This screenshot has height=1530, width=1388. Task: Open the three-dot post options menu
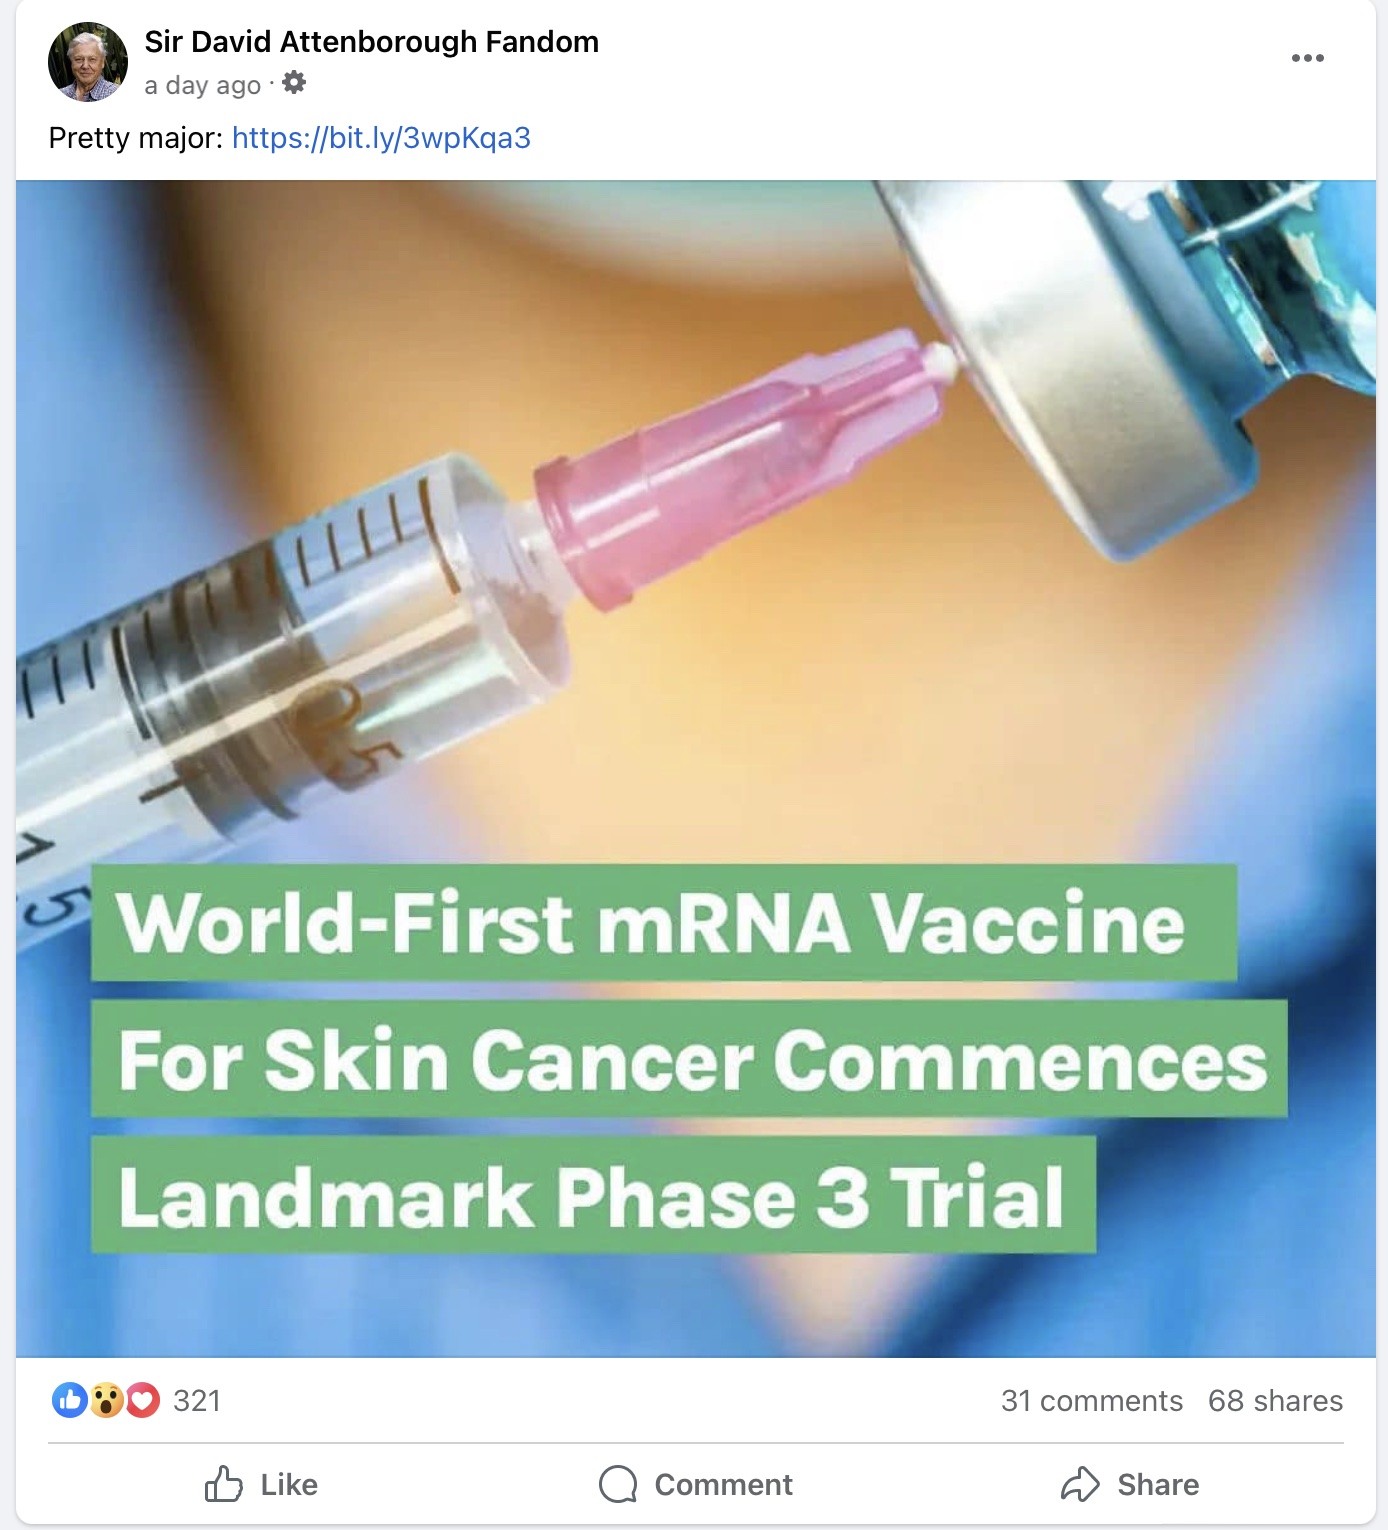pyautogui.click(x=1307, y=58)
